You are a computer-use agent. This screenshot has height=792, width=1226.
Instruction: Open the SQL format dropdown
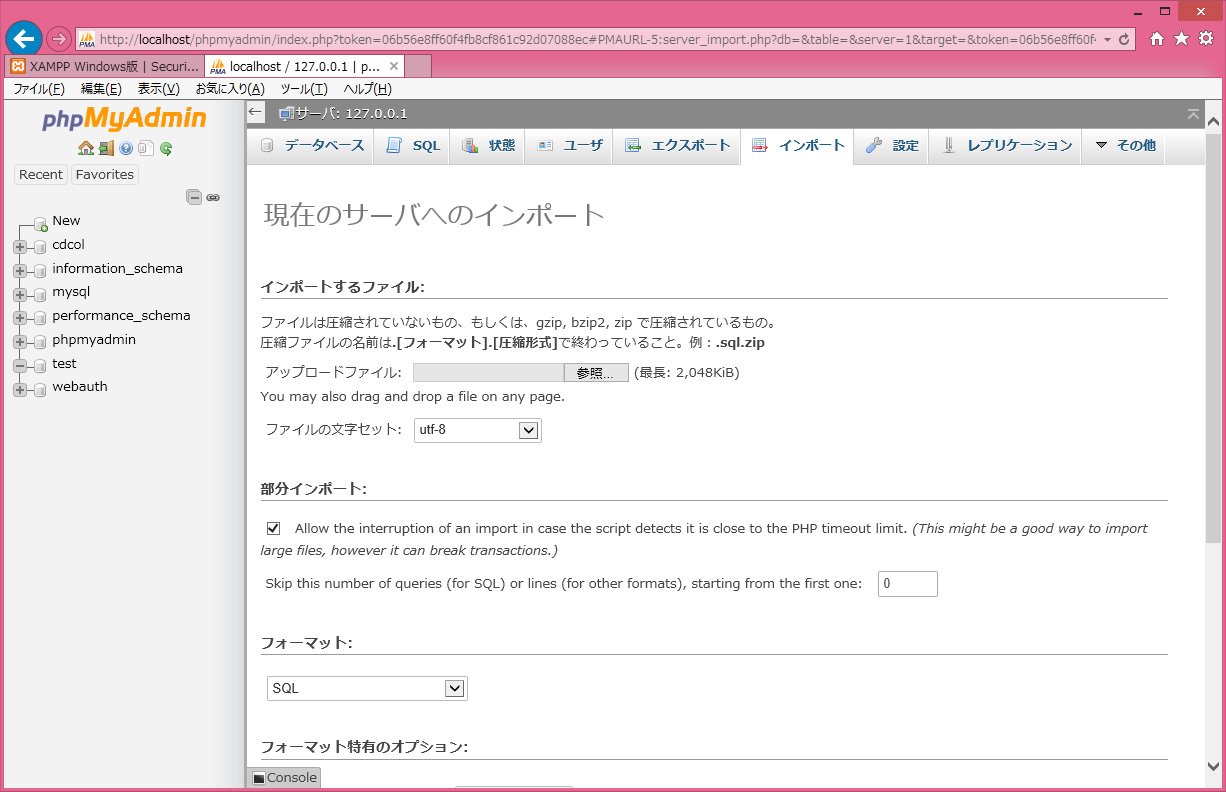[x=367, y=688]
